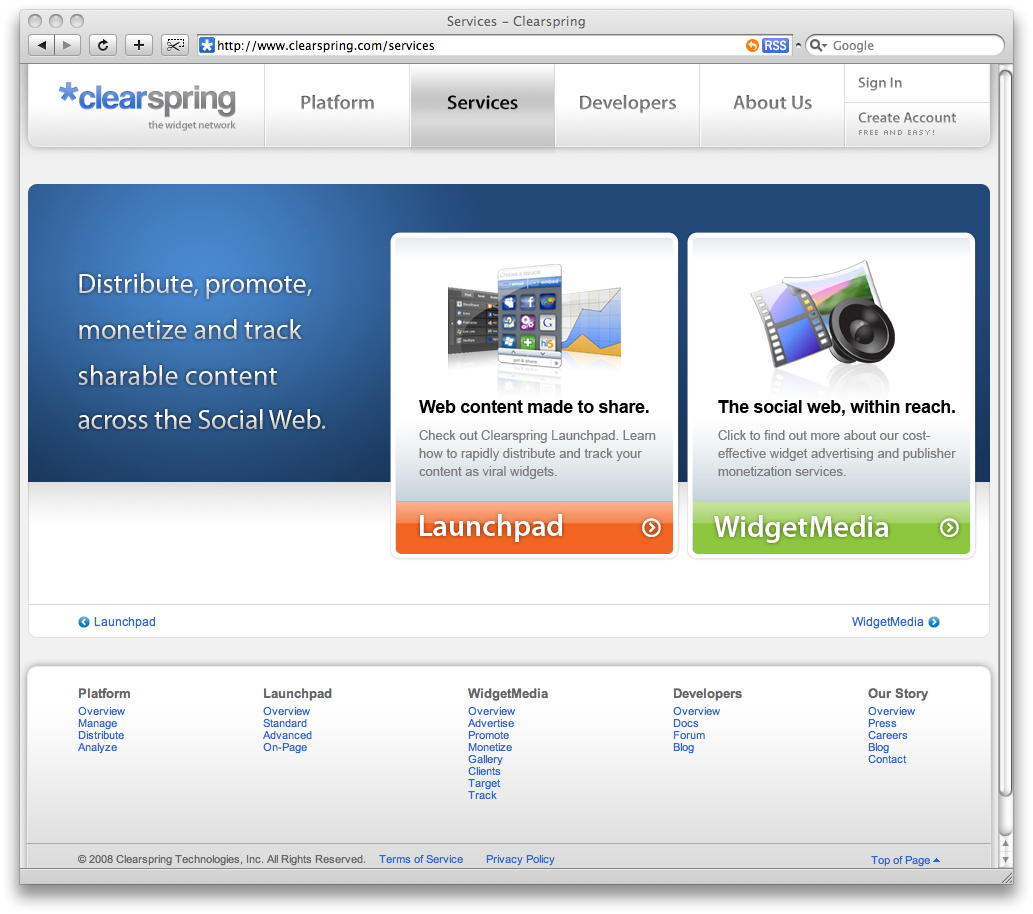
Task: Open the web clip scissors button
Action: [x=175, y=45]
